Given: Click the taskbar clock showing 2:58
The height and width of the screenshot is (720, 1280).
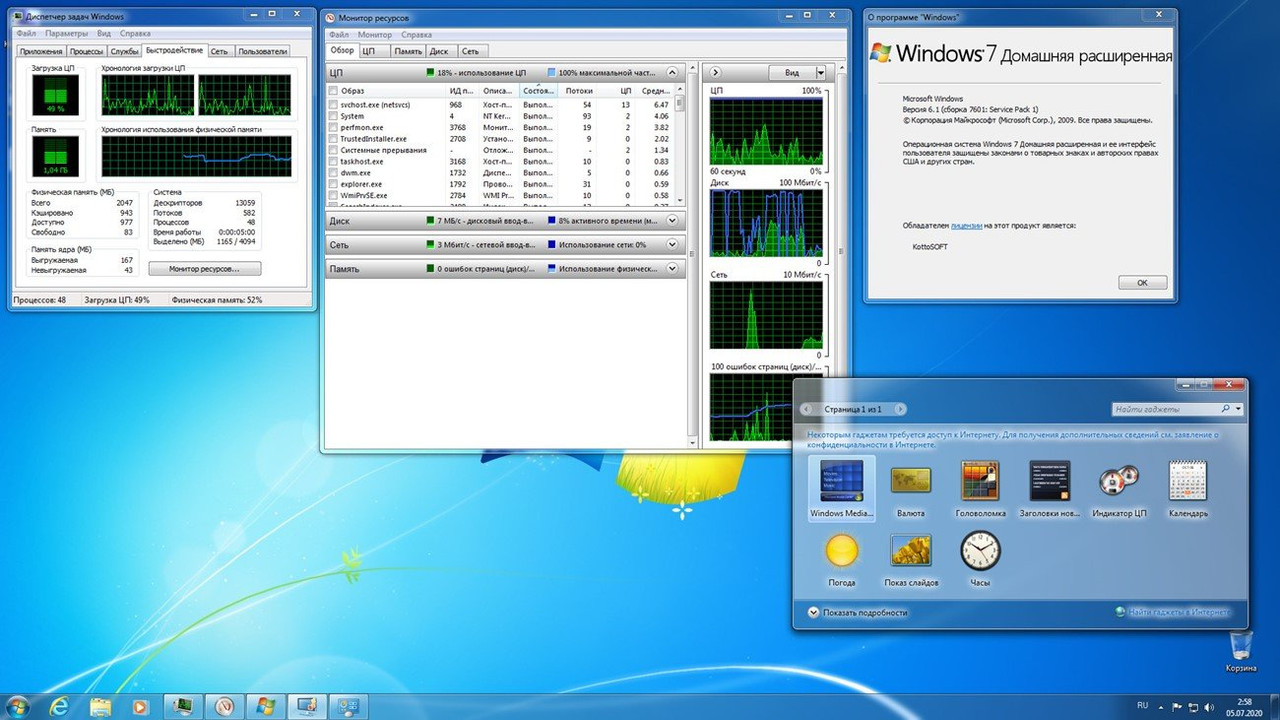Looking at the screenshot, I should click(1243, 707).
